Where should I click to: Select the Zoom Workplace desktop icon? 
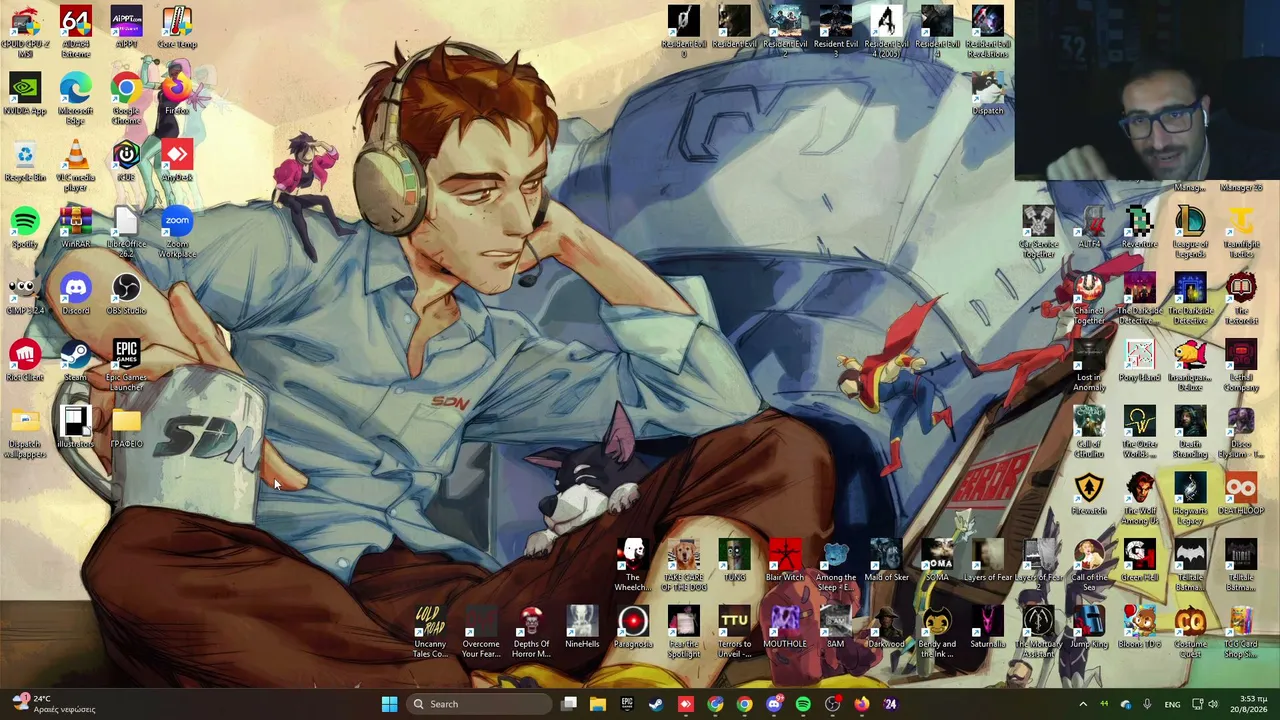click(177, 233)
